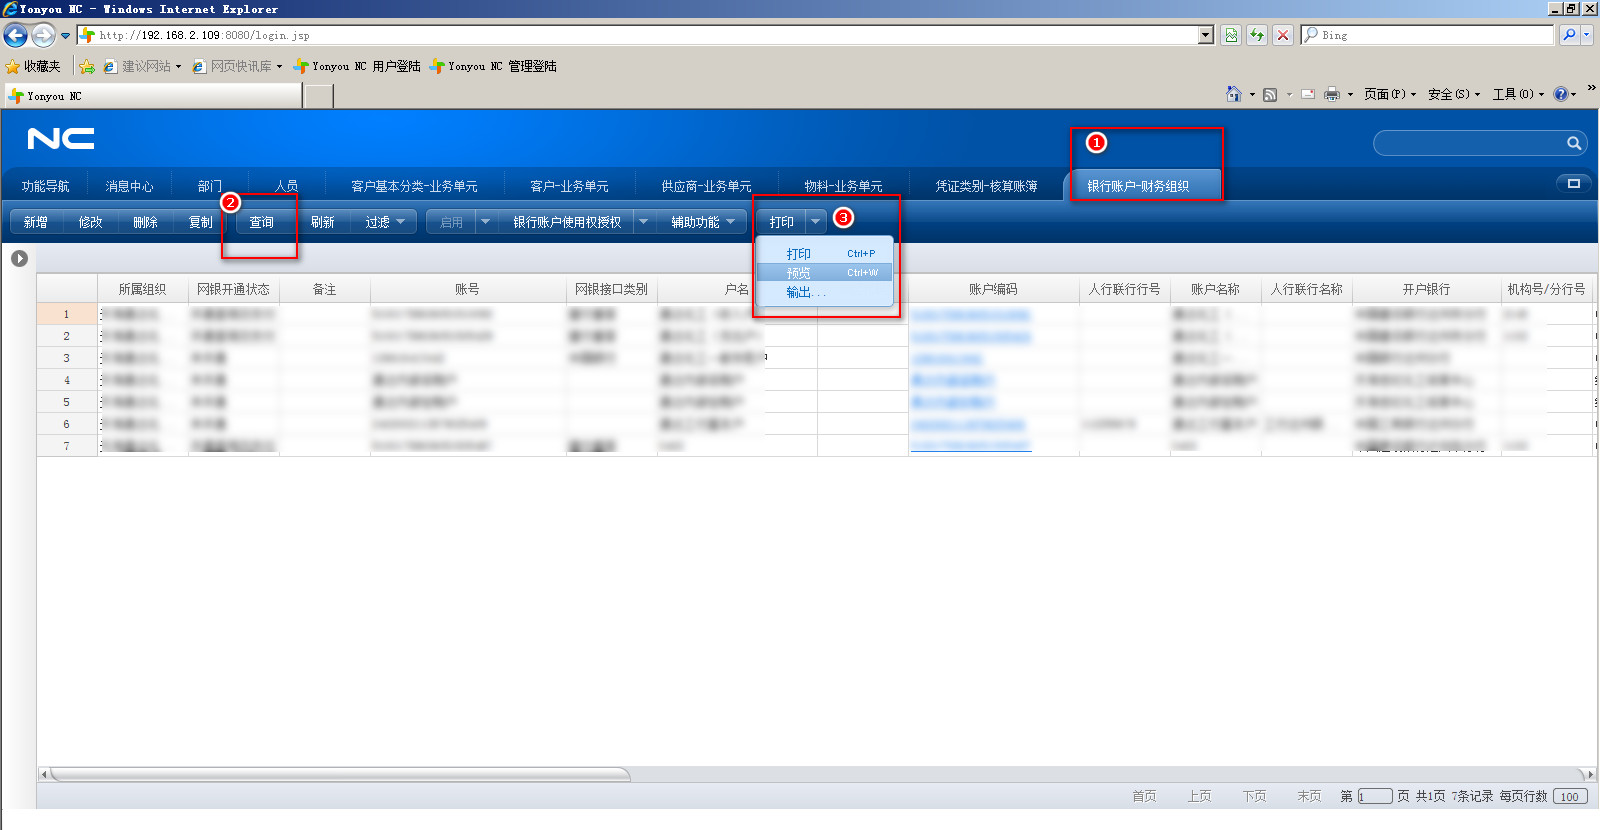This screenshot has height=830, width=1600.
Task: Open the address bar history dropdown
Action: tap(1206, 35)
